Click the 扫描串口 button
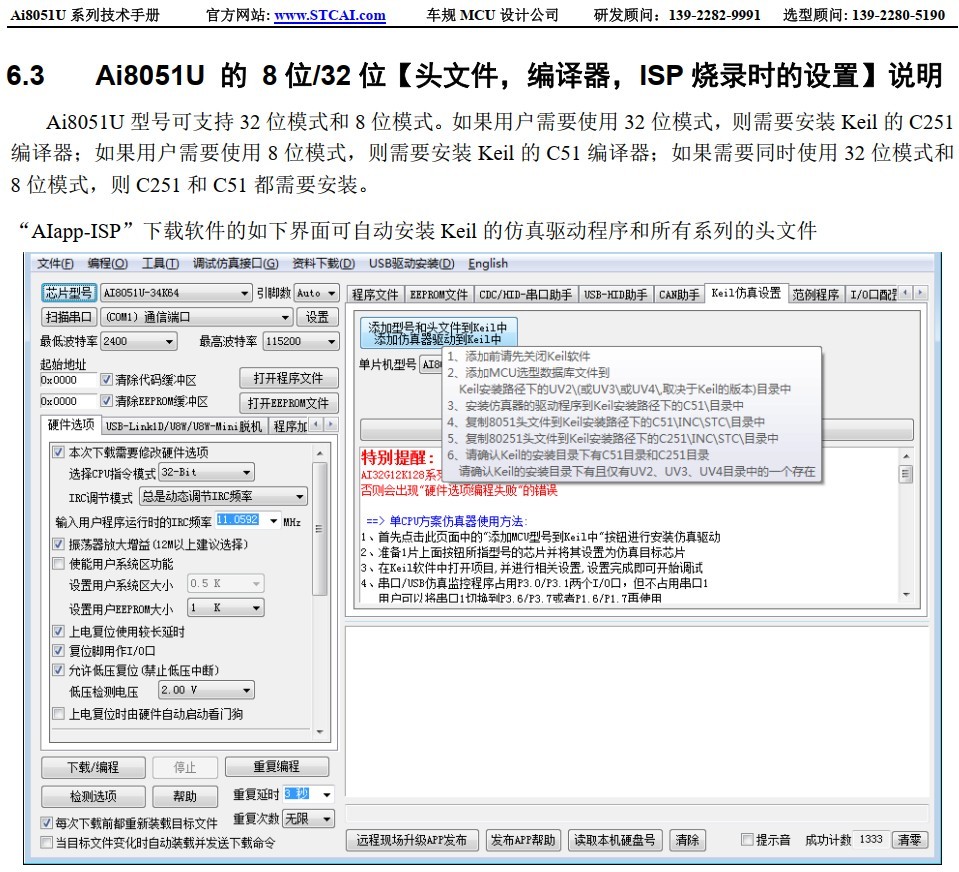Viewport: 959px width, 872px height. pyautogui.click(x=68, y=317)
